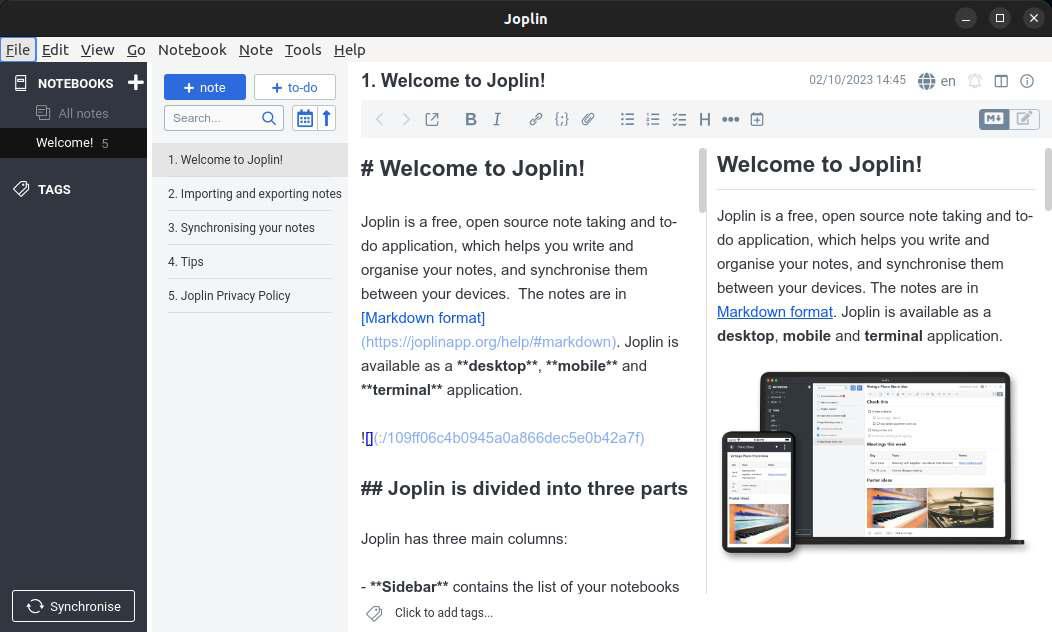The height and width of the screenshot is (632, 1052).
Task: Insert a checkbox list from the toolbar
Action: click(679, 119)
